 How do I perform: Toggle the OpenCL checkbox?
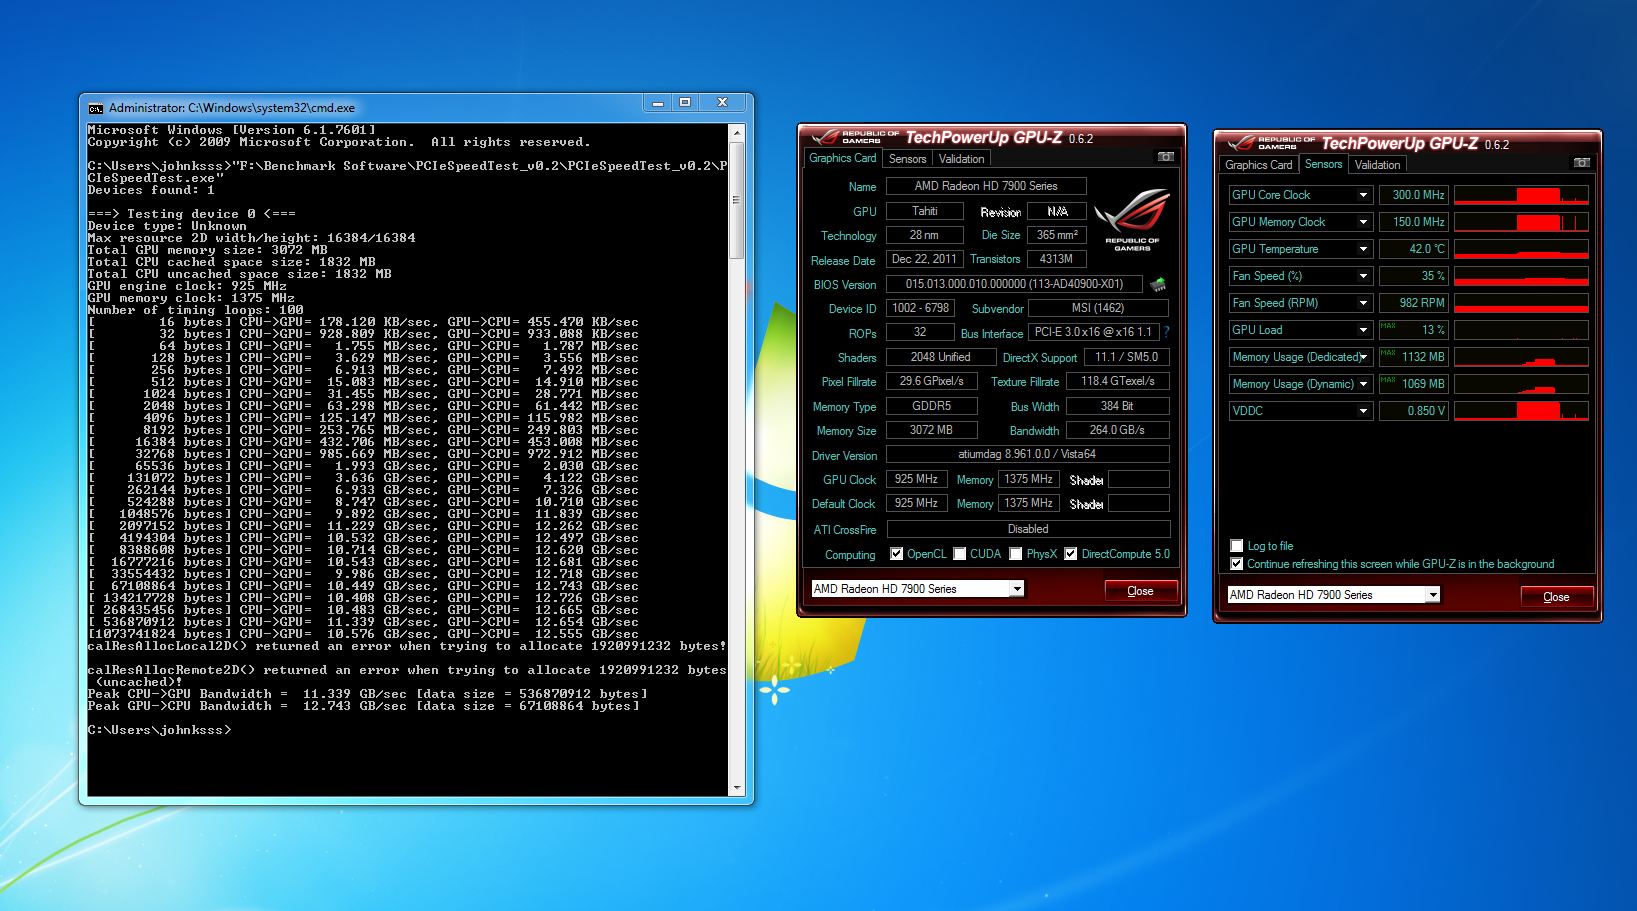(897, 554)
